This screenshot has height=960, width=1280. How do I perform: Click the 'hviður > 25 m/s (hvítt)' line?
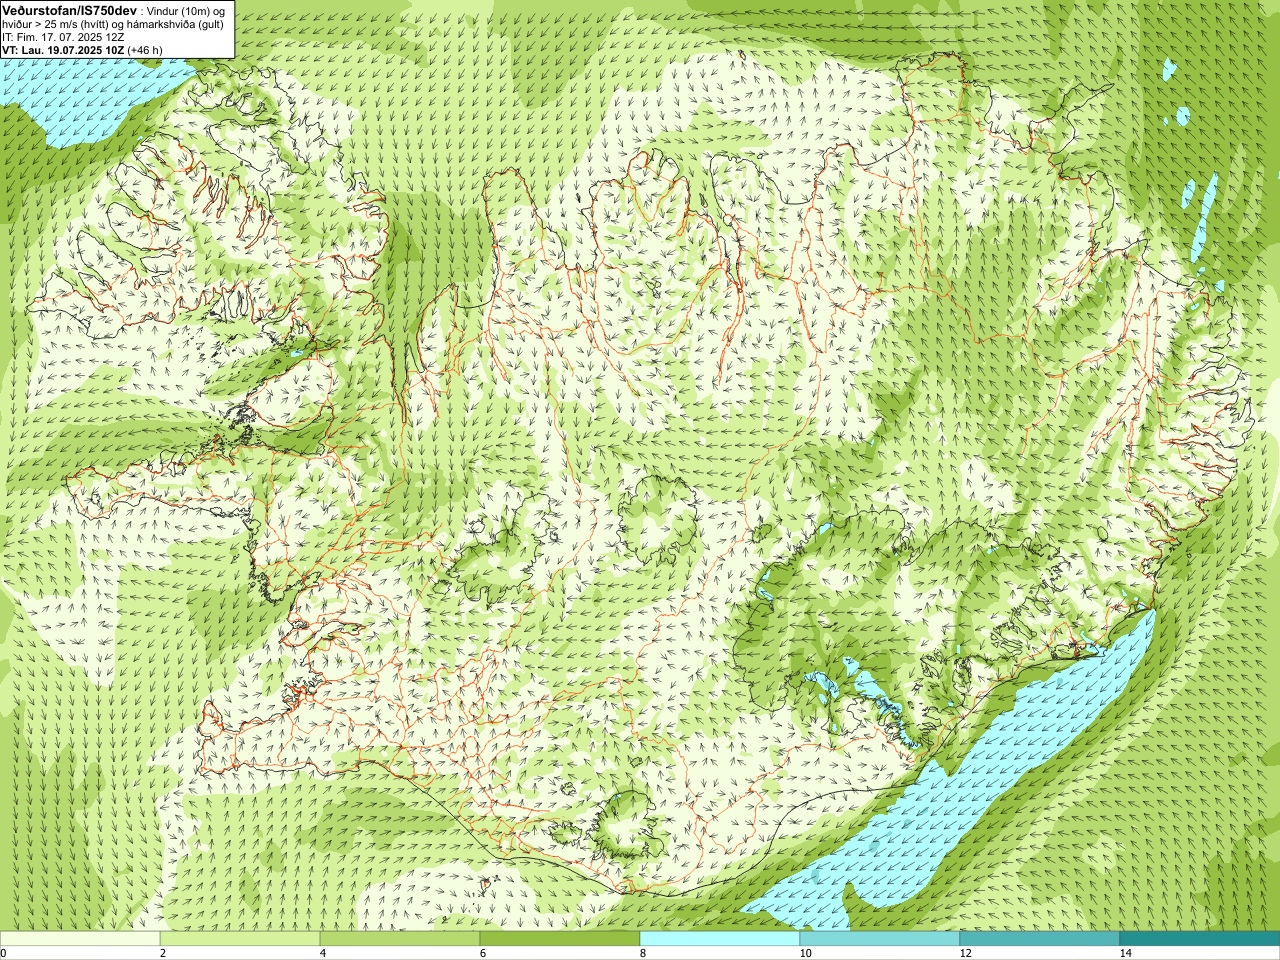(x=53, y=24)
